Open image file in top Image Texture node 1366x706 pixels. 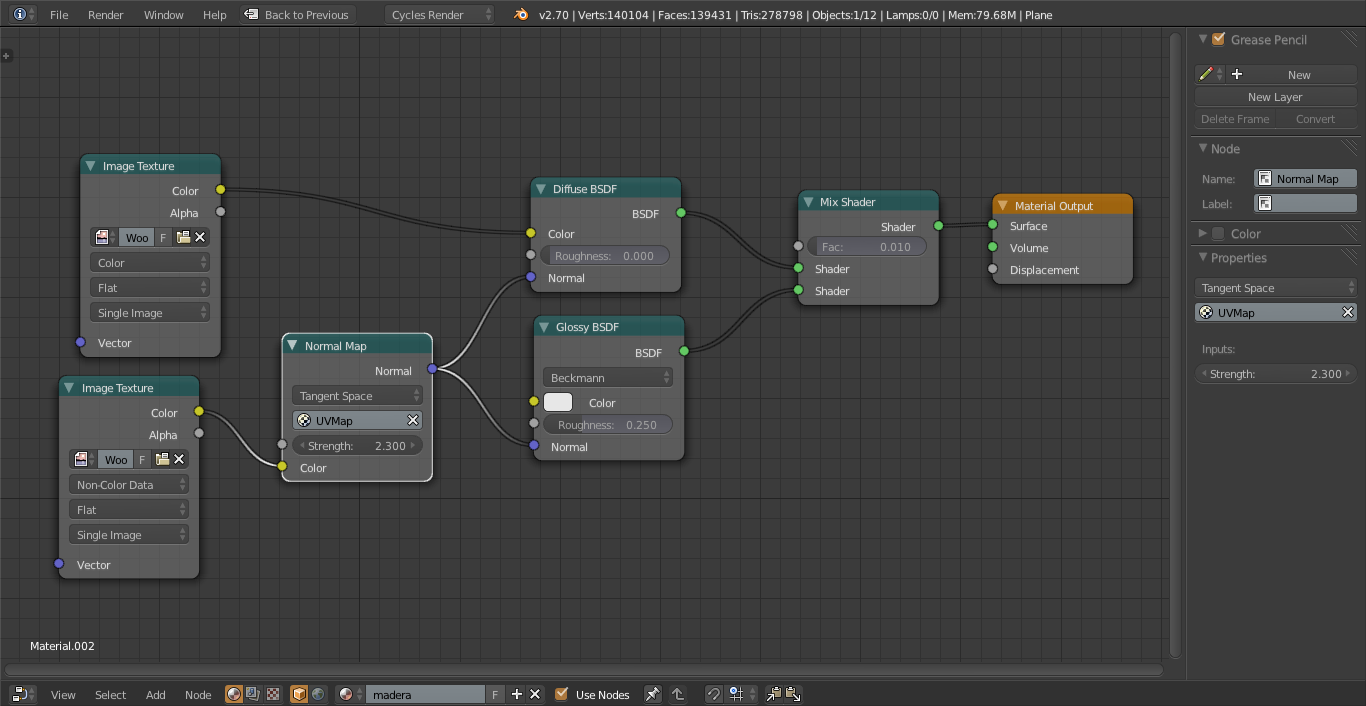click(x=183, y=237)
